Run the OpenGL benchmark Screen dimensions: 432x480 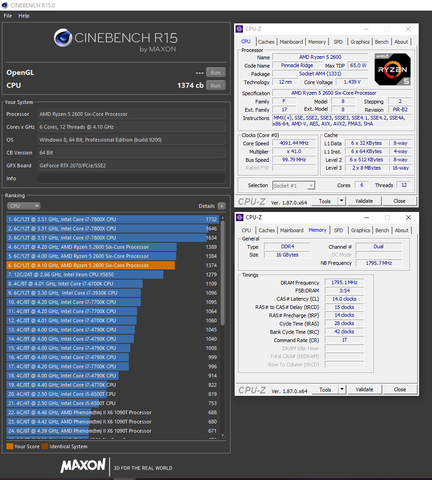(x=216, y=72)
